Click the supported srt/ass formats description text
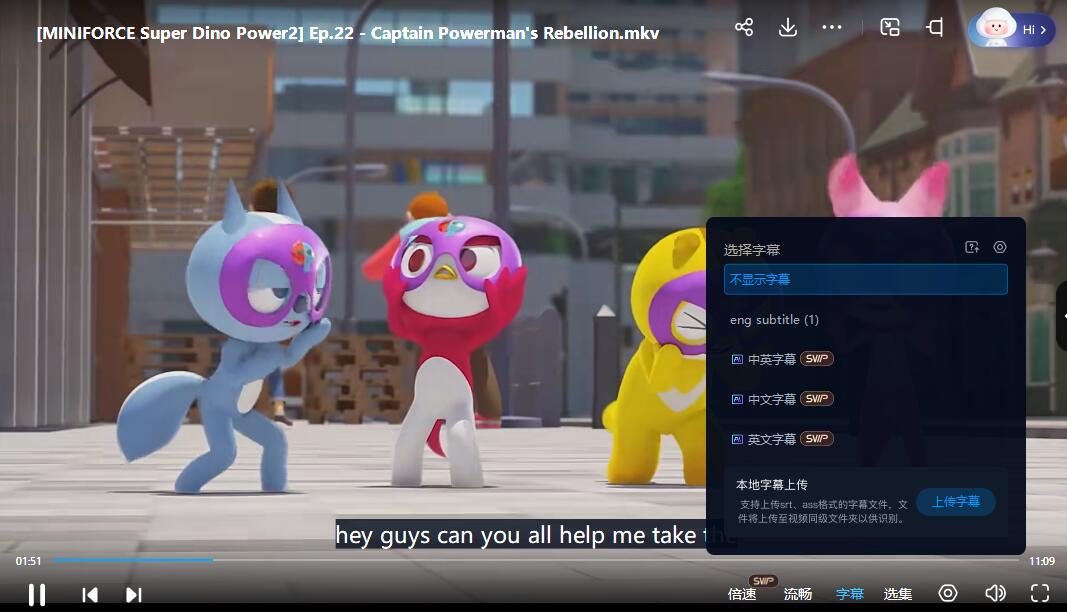The width and height of the screenshot is (1067, 612). 823,511
